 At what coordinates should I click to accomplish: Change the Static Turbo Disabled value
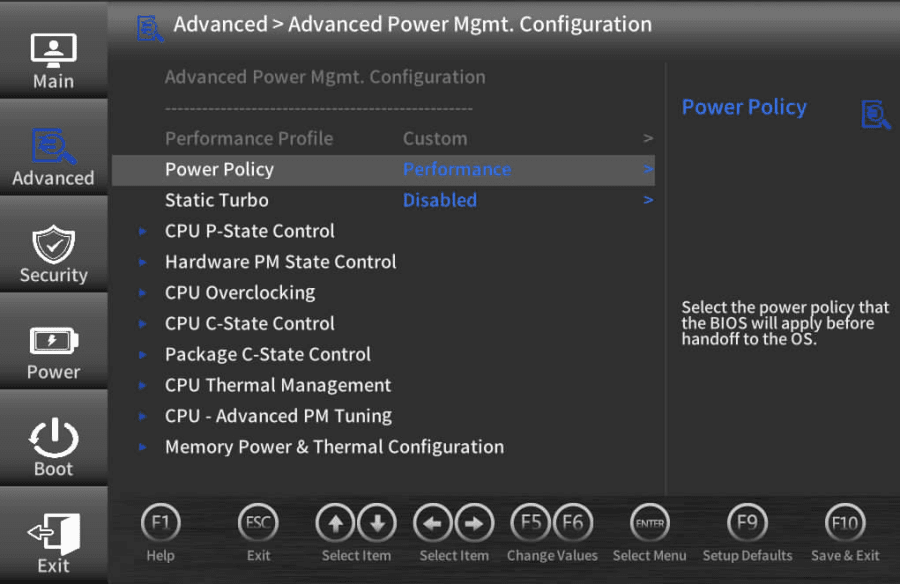440,200
